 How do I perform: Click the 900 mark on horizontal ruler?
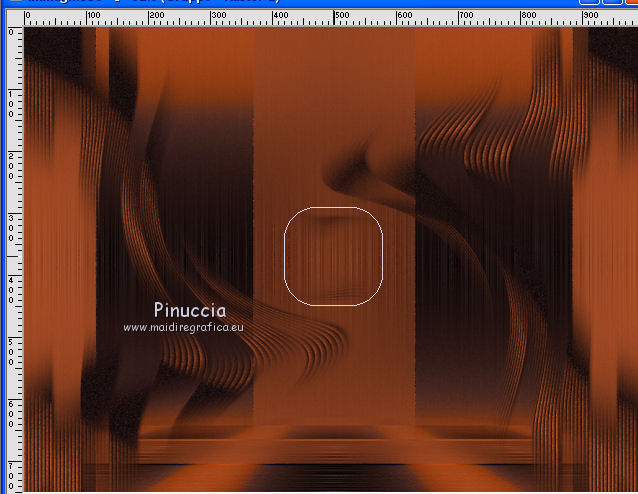[590, 15]
